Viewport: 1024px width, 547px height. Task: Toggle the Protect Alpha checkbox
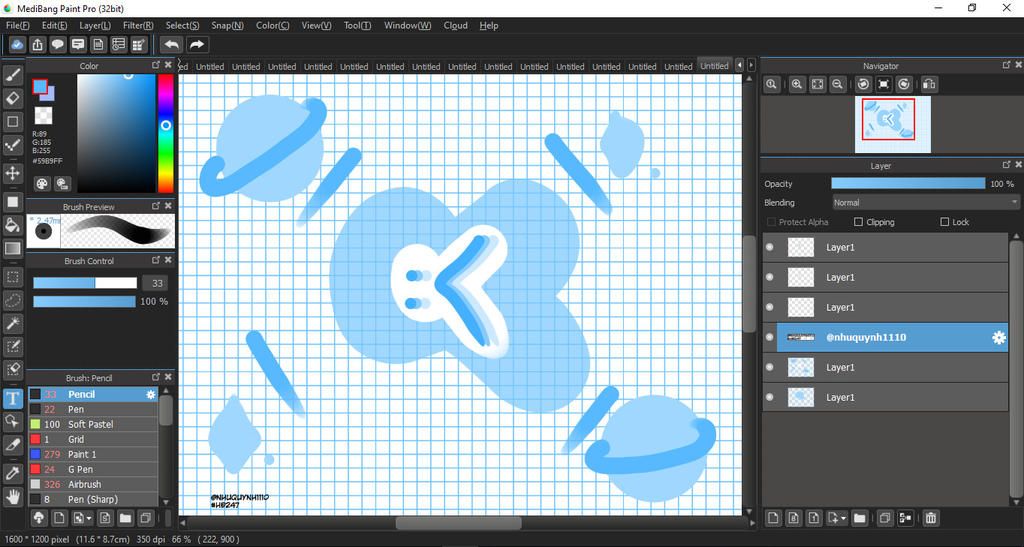pos(771,222)
